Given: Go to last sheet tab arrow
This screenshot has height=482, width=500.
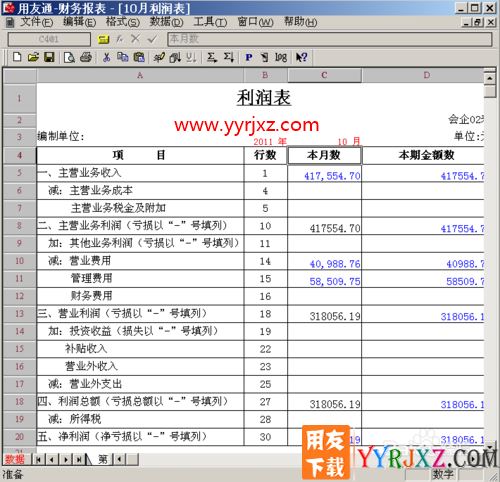Looking at the screenshot, I should click(x=79, y=460).
